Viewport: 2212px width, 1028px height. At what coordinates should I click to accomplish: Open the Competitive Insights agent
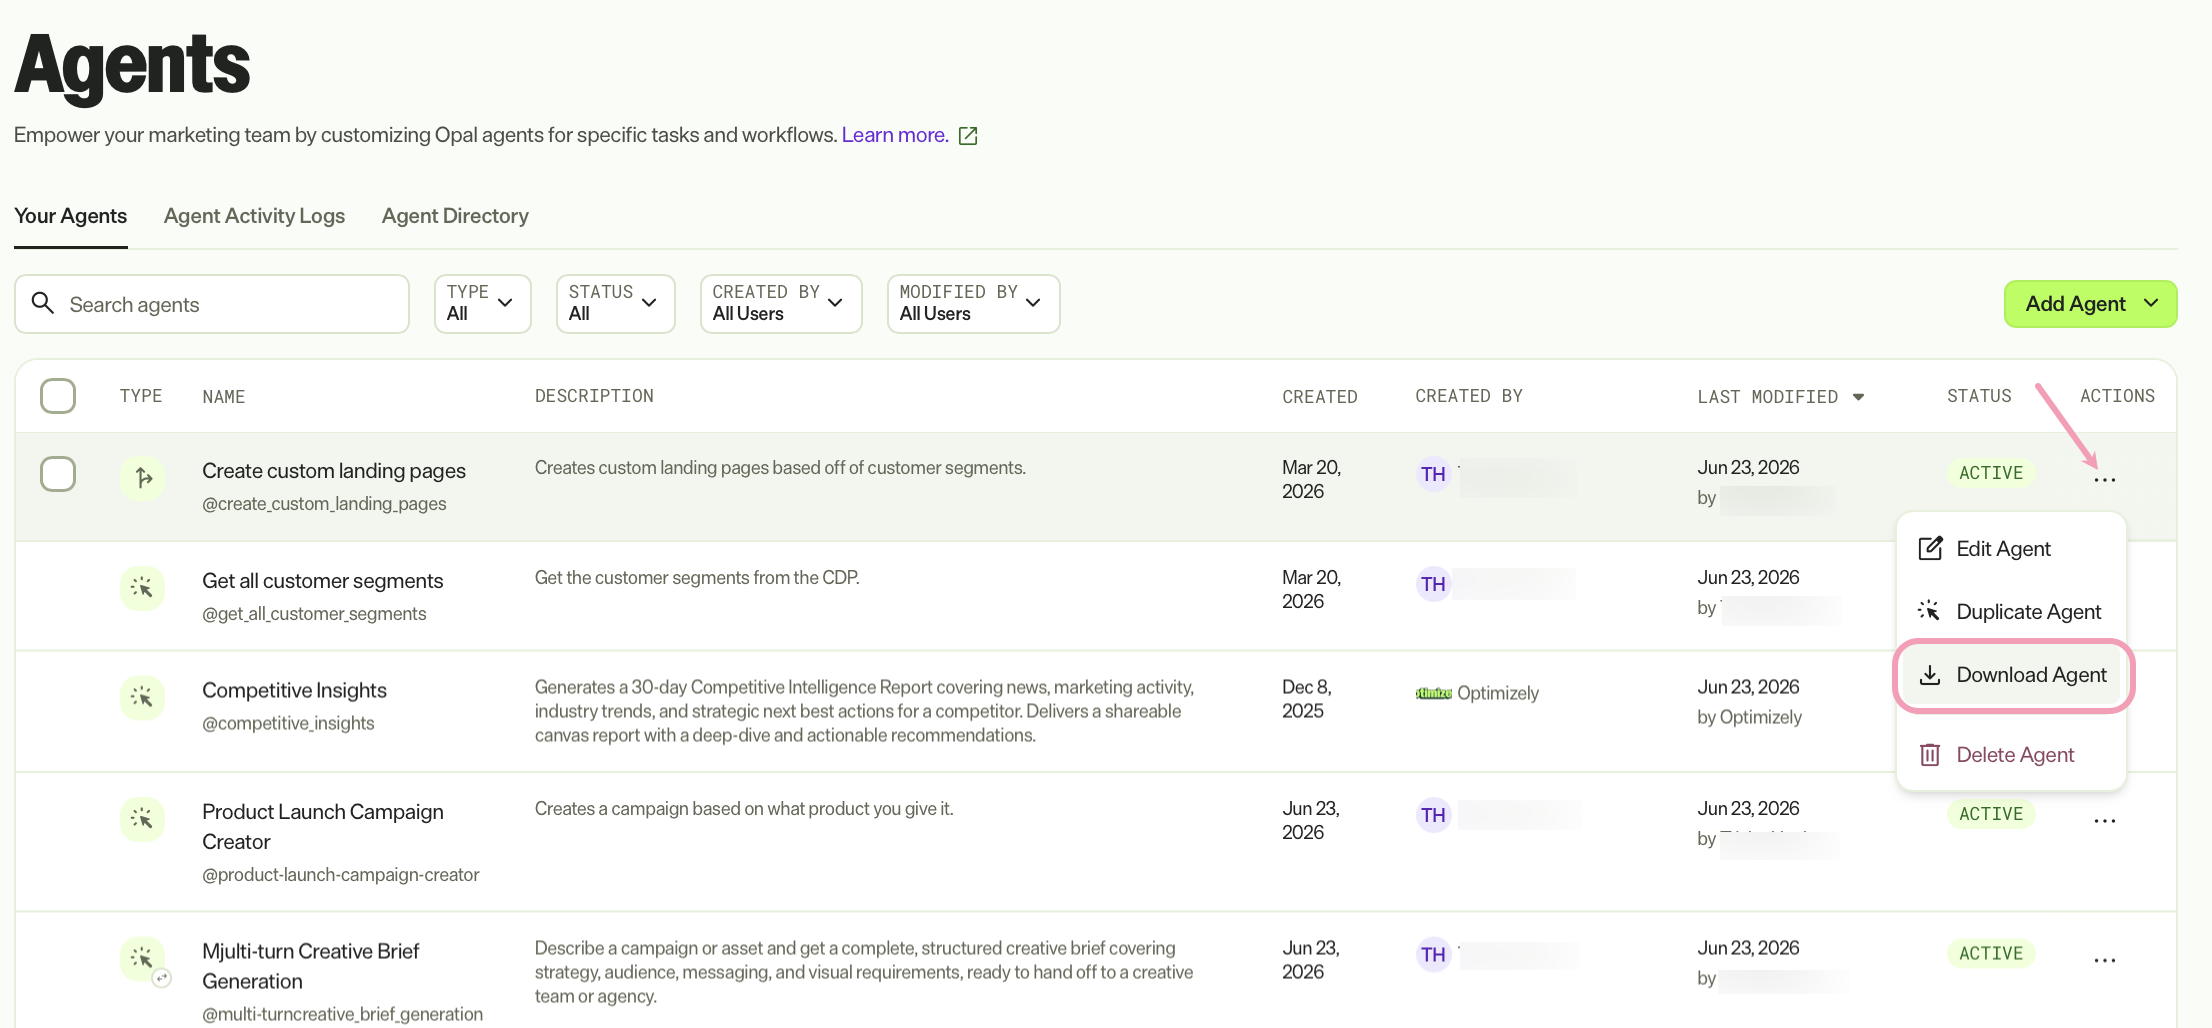294,690
